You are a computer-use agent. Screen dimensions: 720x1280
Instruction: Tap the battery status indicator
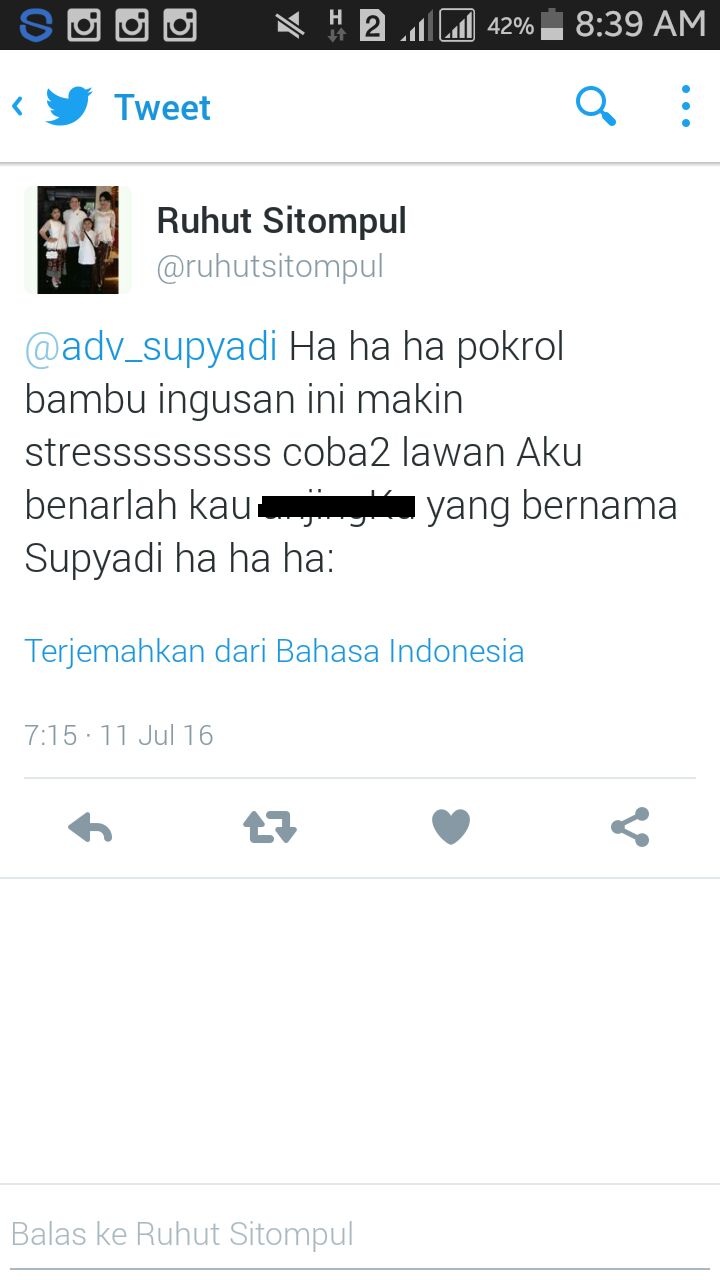[x=552, y=25]
